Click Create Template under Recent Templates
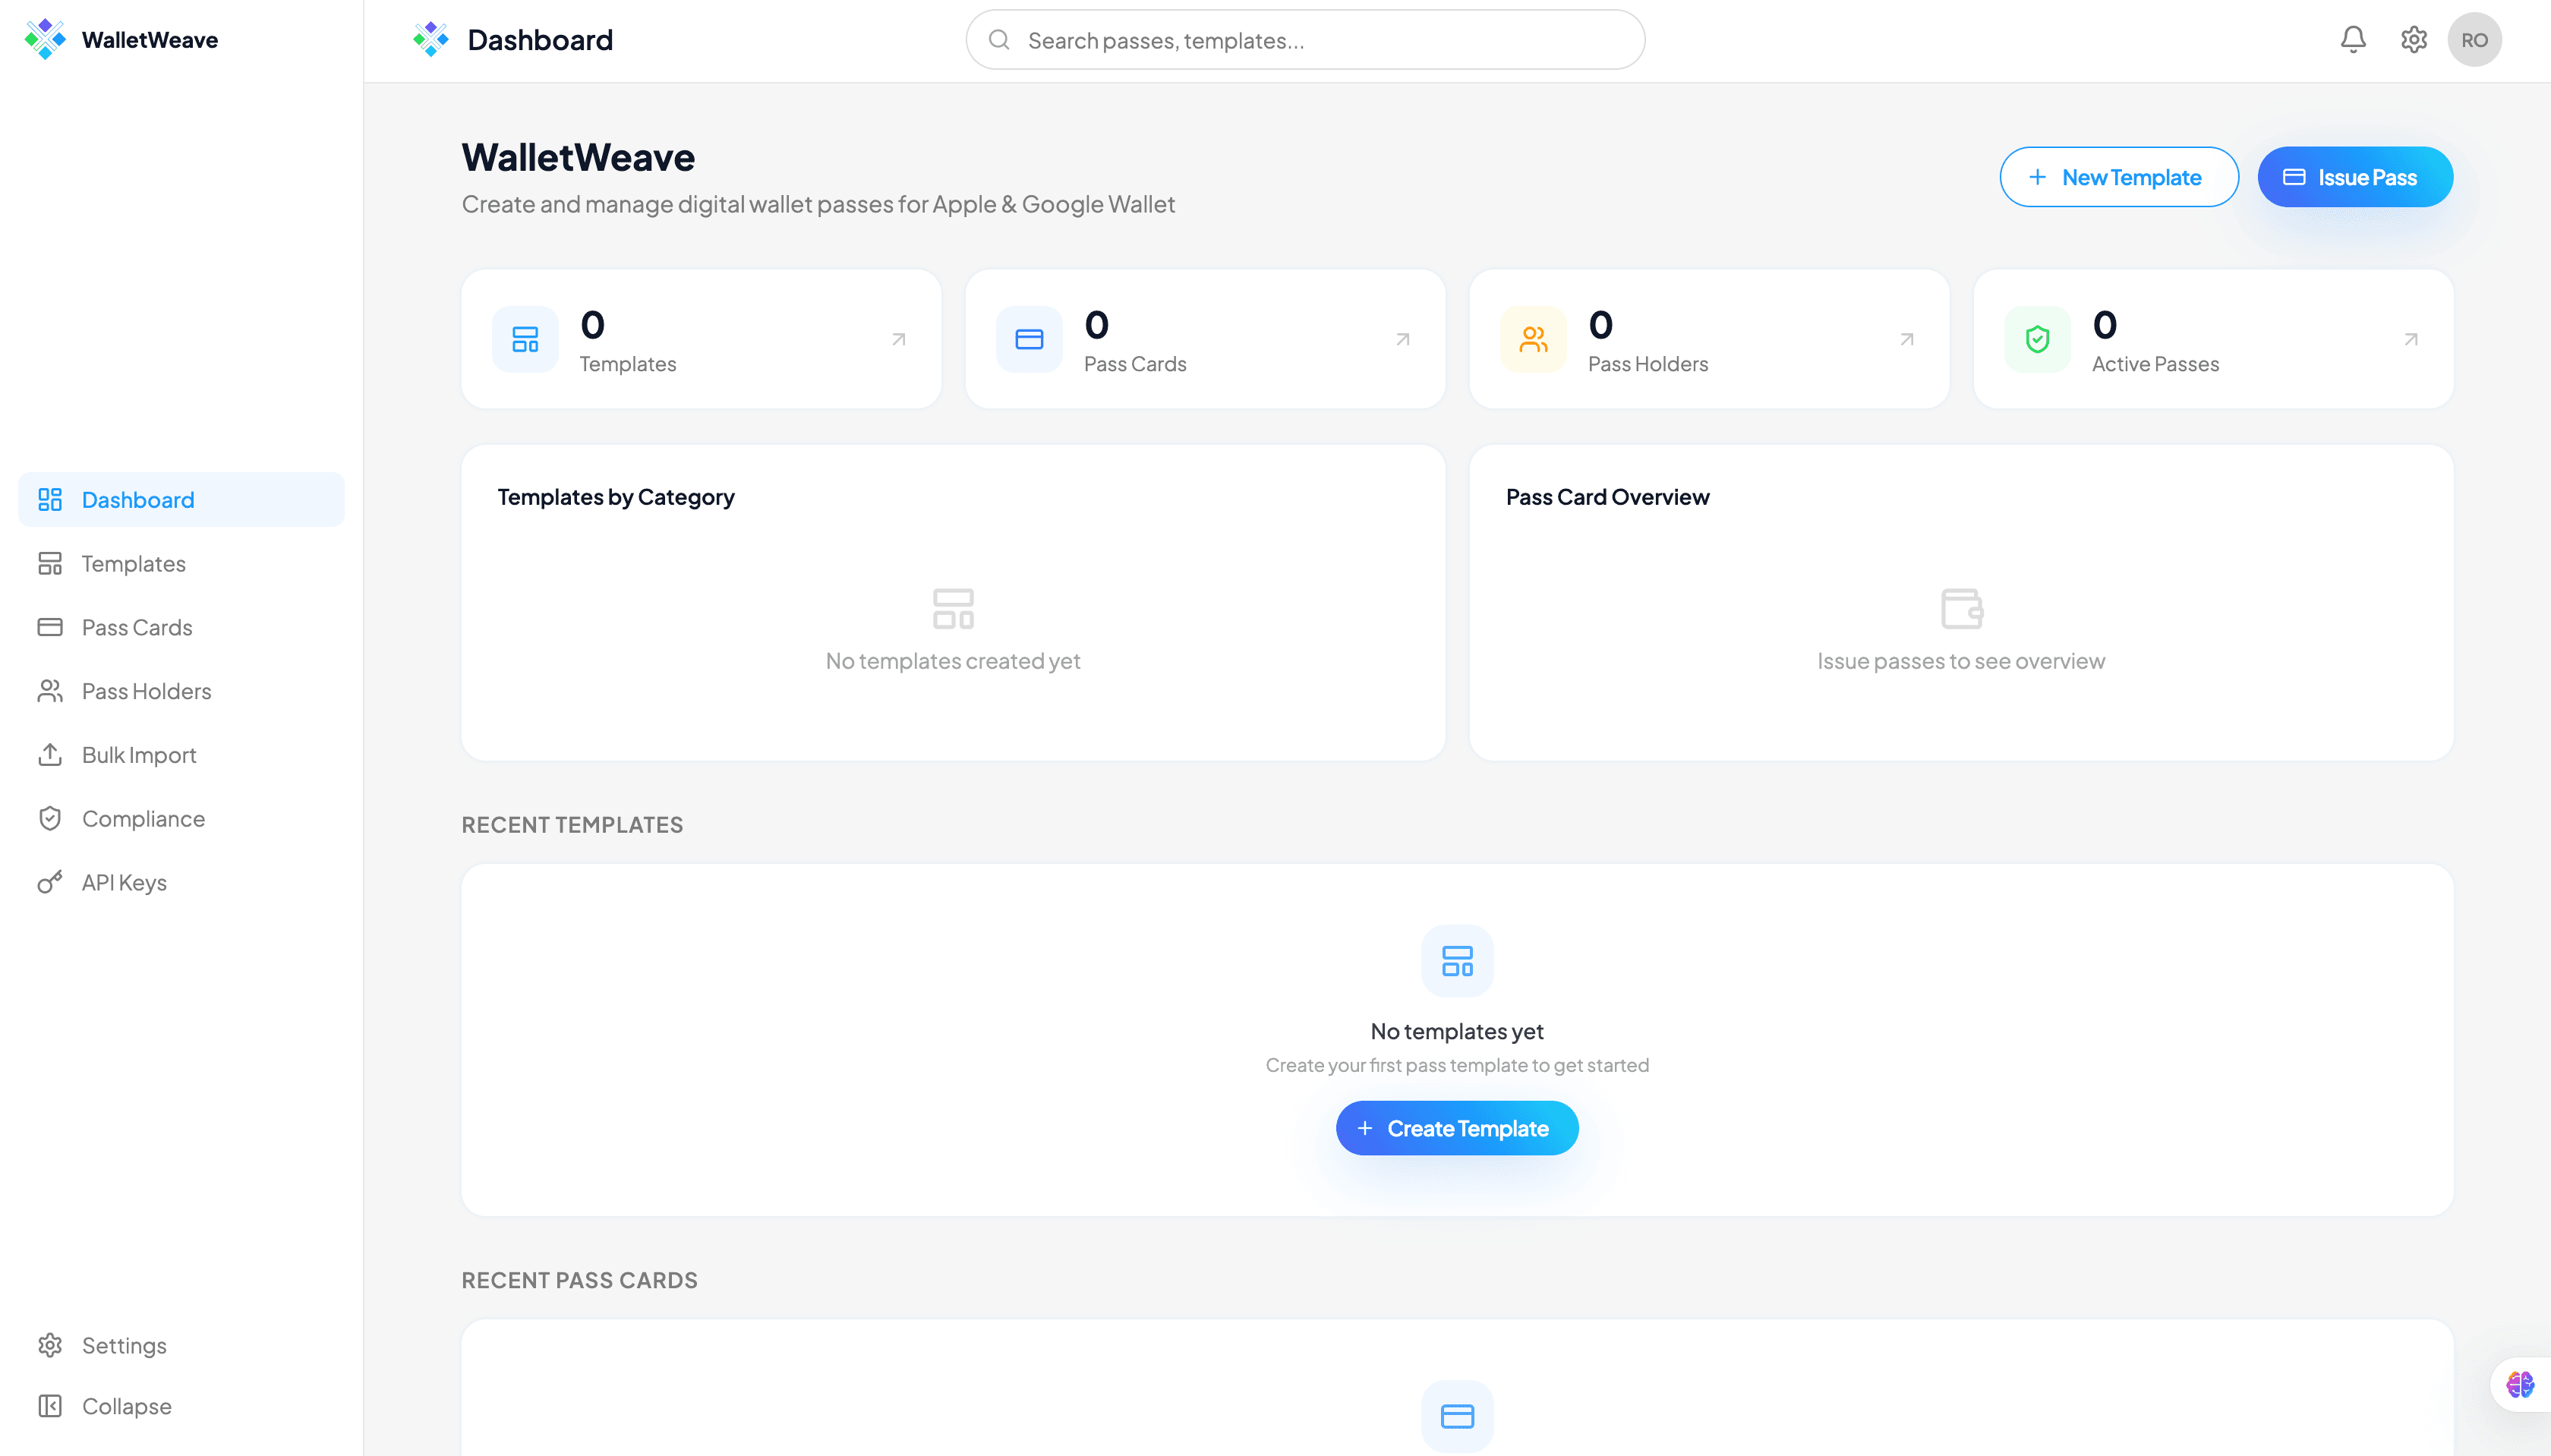This screenshot has height=1456, width=2551. (x=1456, y=1127)
